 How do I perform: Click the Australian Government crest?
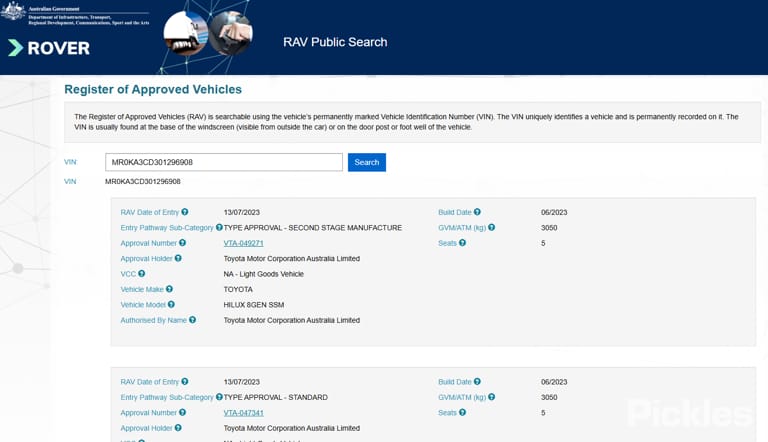click(x=13, y=10)
